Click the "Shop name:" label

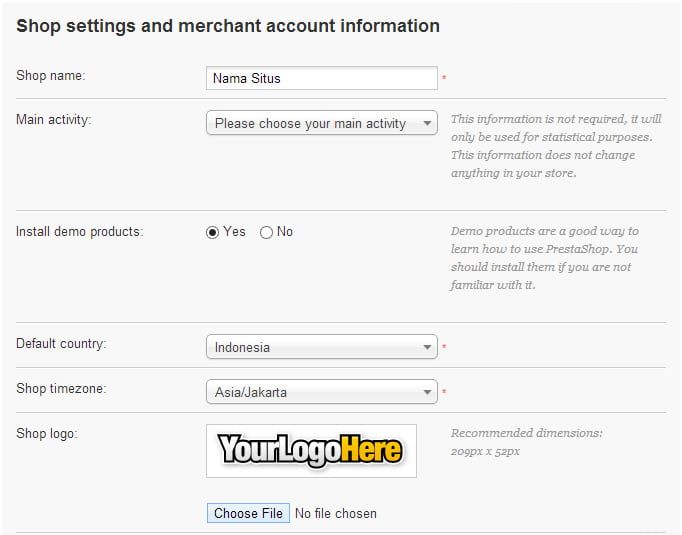[51, 75]
